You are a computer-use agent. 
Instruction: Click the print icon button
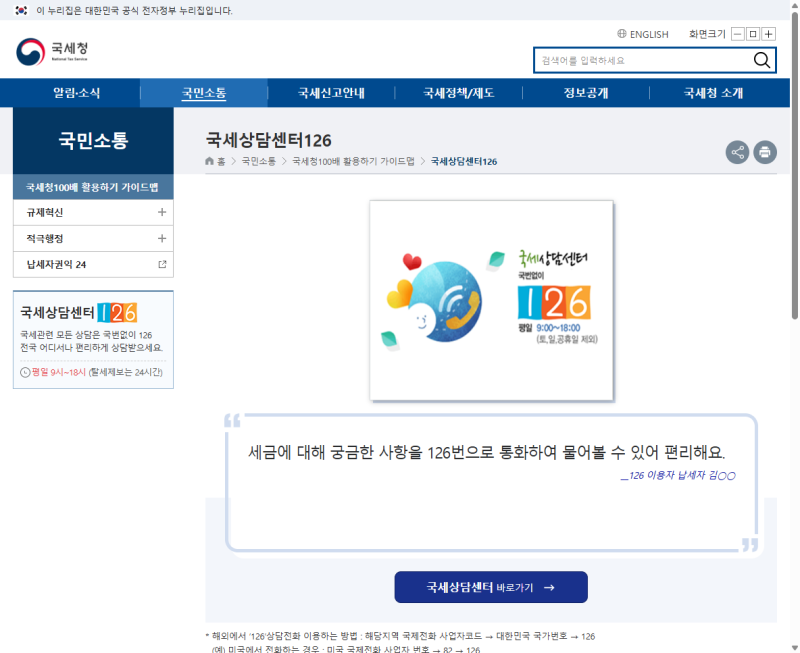pos(765,152)
